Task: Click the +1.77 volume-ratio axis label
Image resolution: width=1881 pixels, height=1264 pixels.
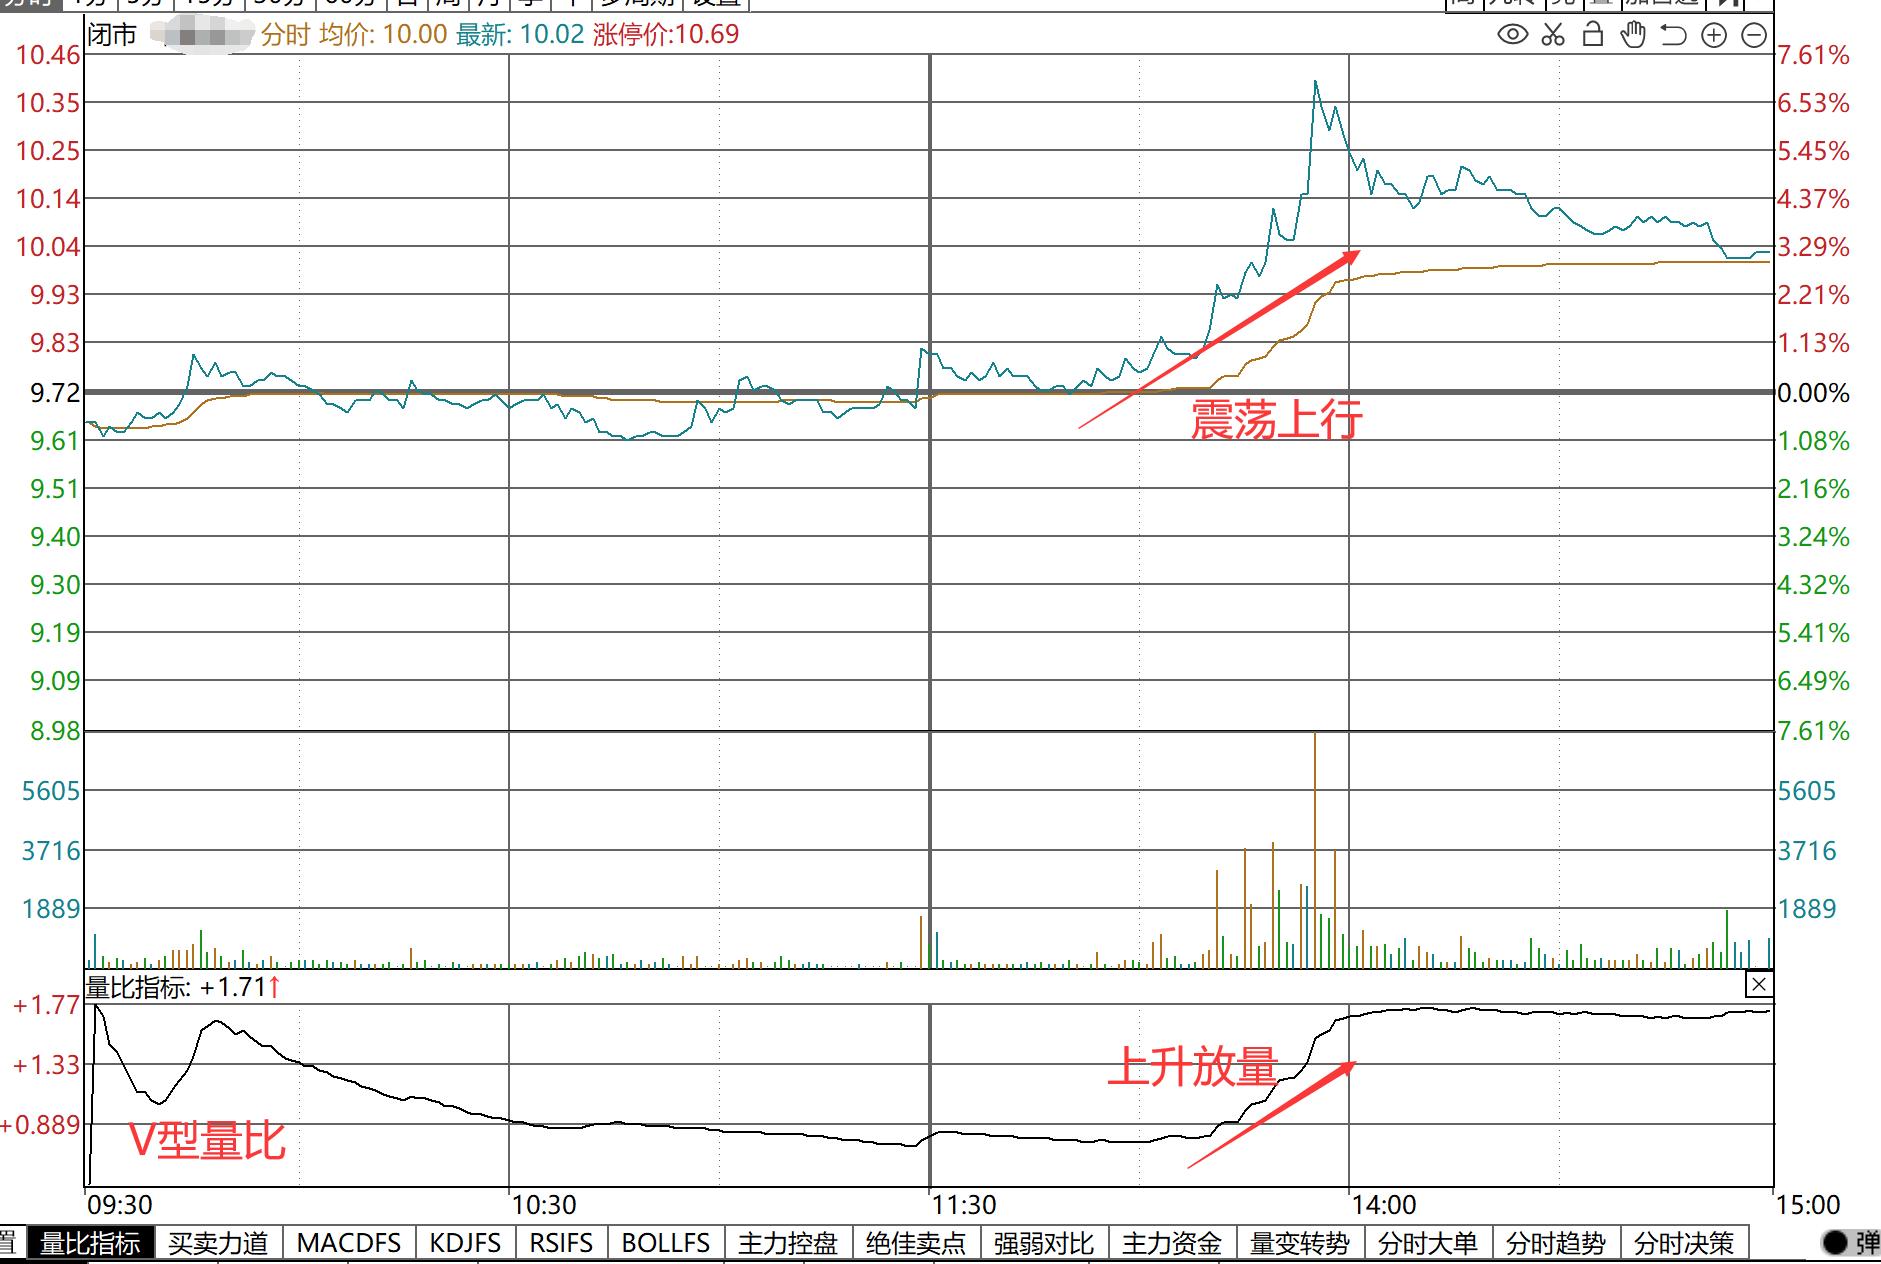Action: coord(46,1005)
